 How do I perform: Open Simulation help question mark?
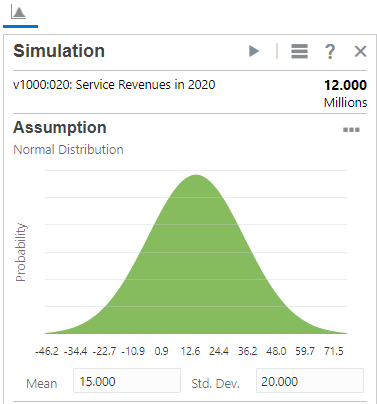[x=330, y=51]
